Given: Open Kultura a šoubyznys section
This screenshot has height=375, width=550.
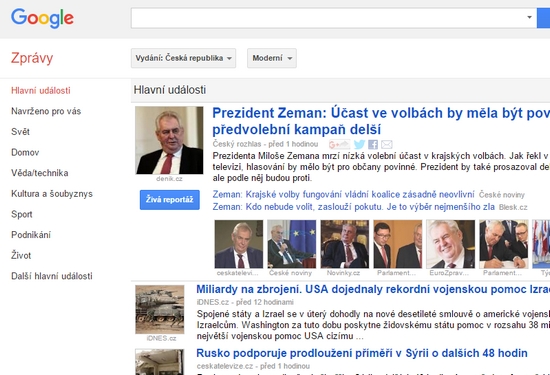Looking at the screenshot, I should pos(52,194).
